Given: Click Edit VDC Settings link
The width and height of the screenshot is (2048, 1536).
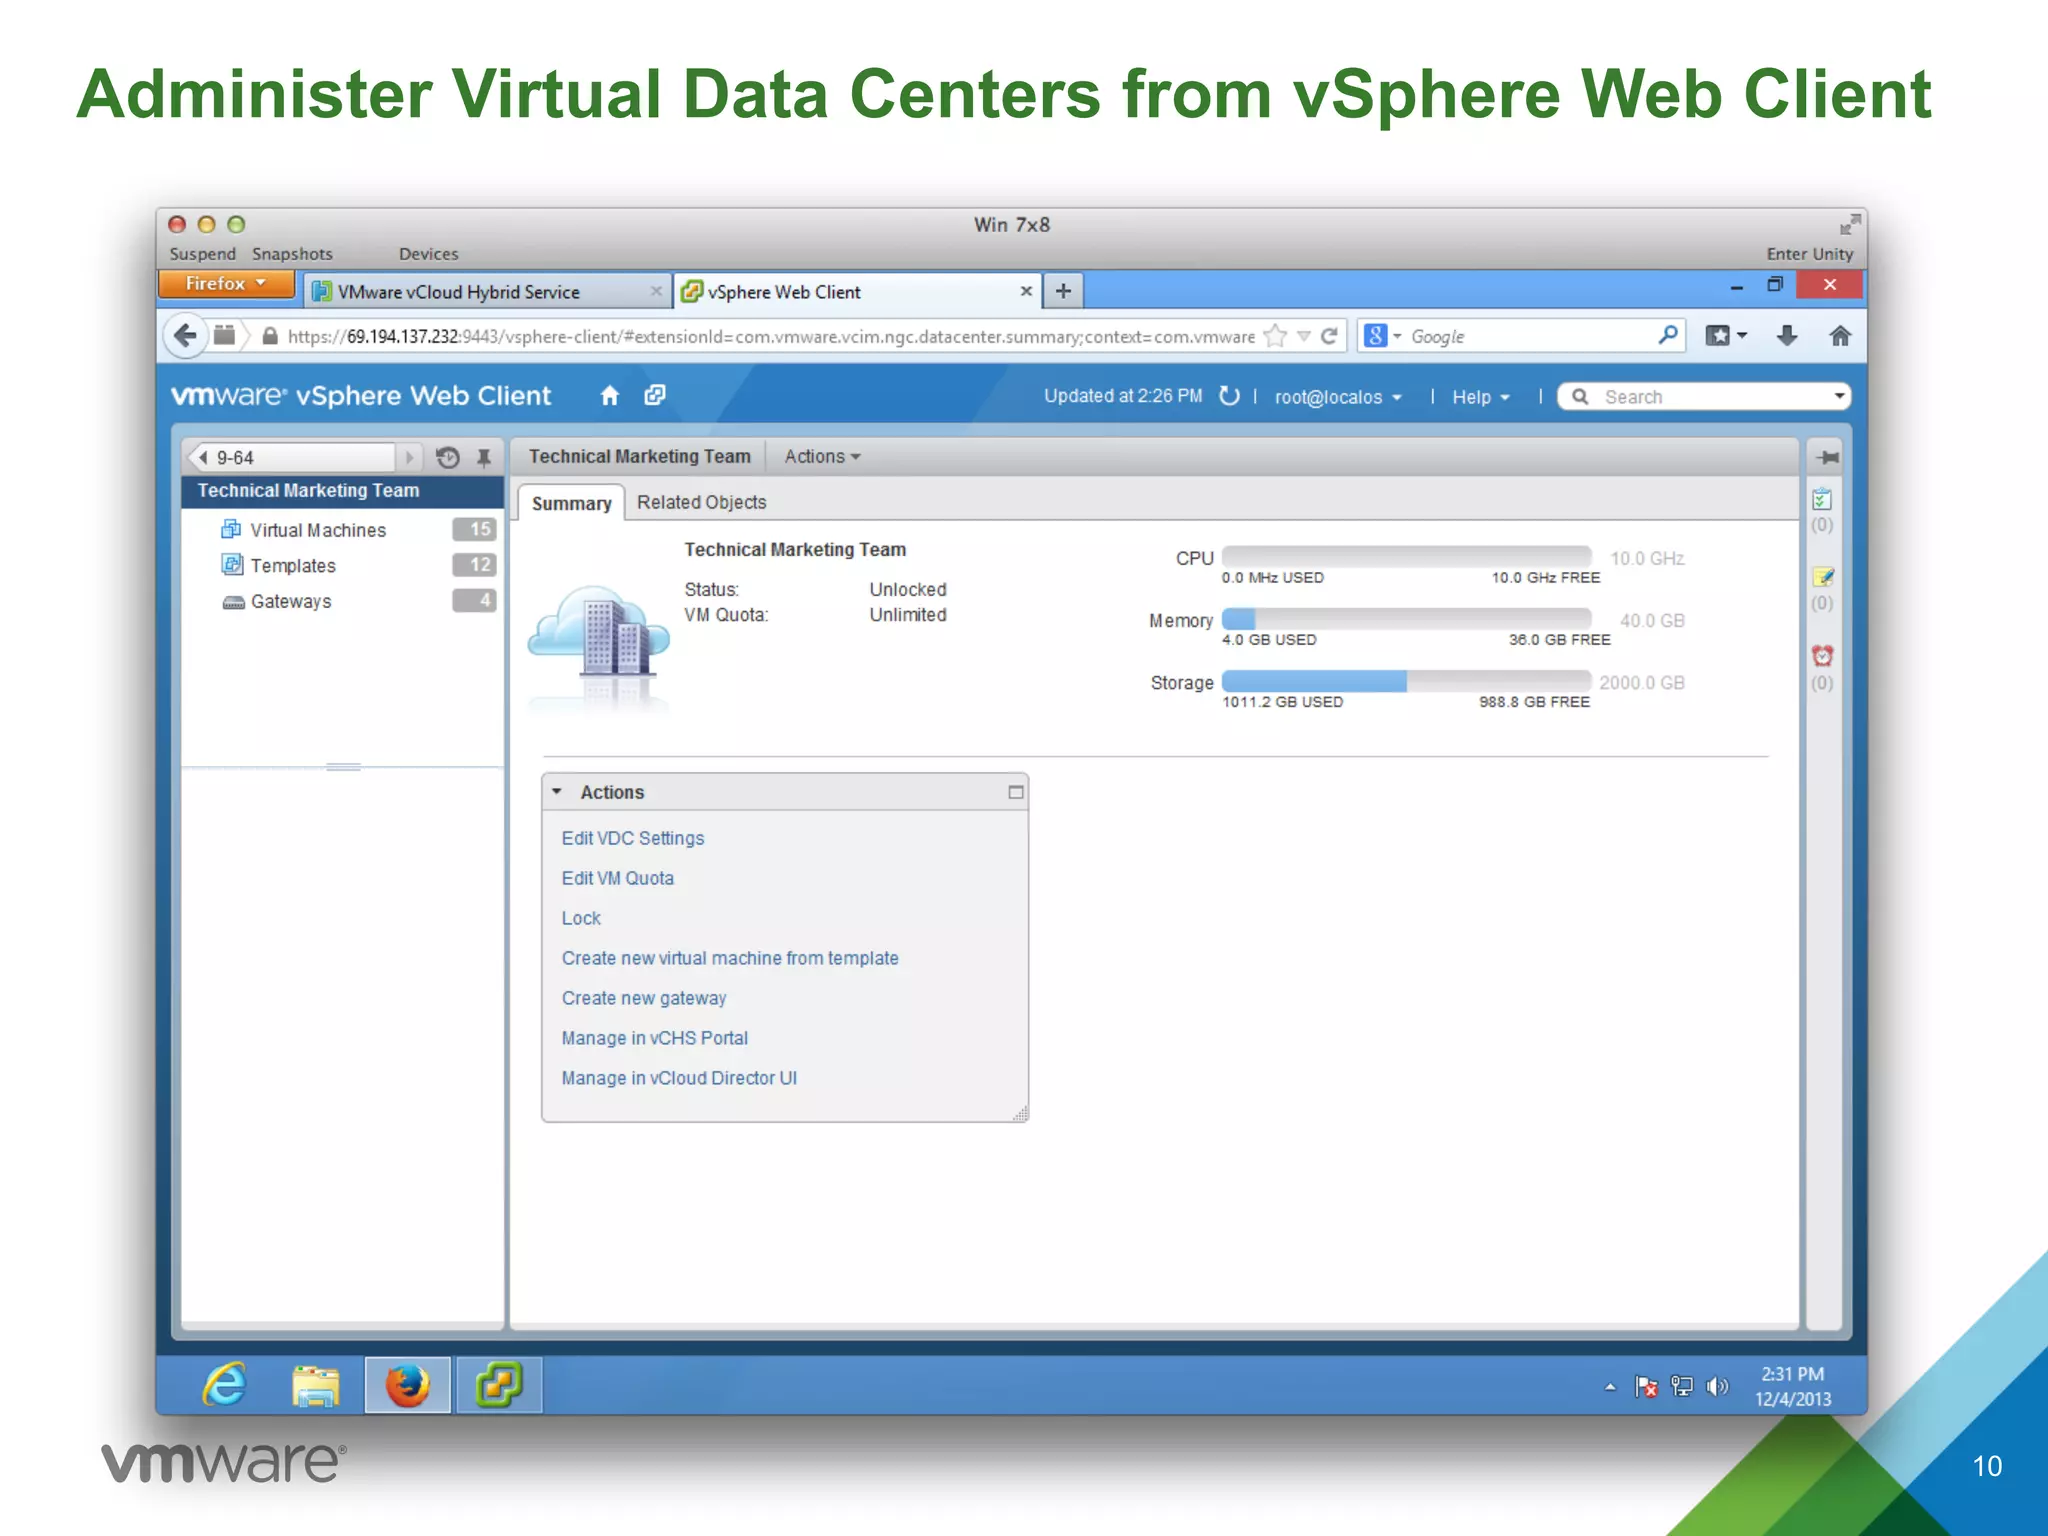Looking at the screenshot, I should 632,838.
